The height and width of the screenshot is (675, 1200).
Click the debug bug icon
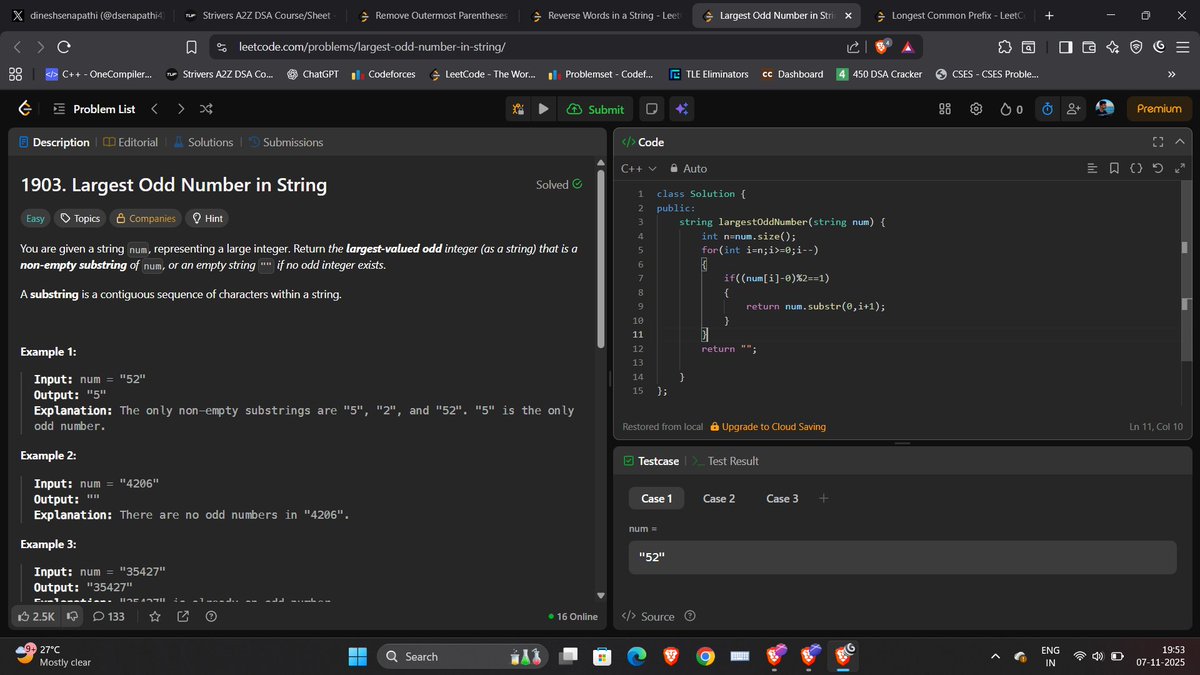tap(518, 109)
